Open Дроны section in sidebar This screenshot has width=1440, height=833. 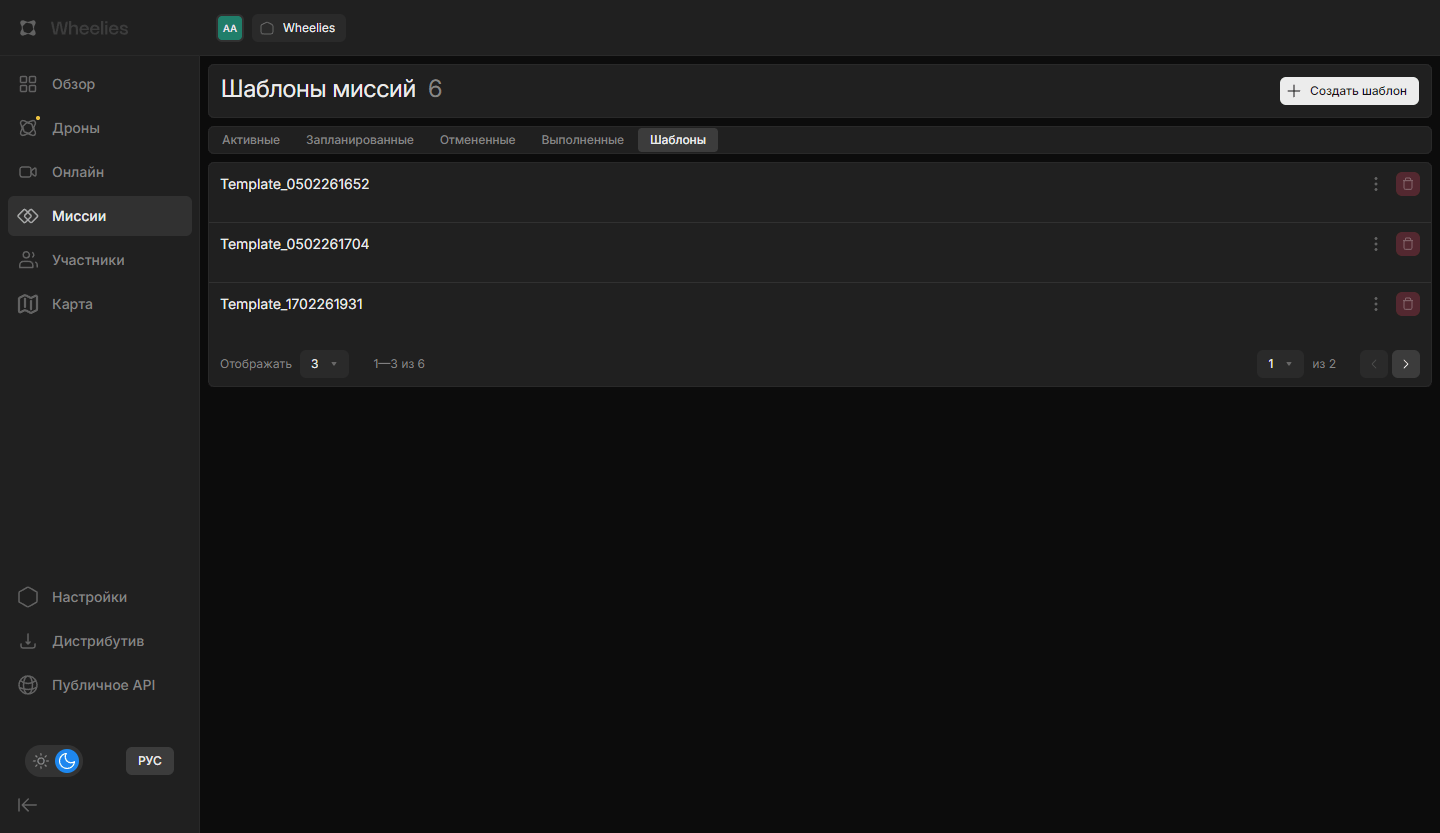point(75,128)
